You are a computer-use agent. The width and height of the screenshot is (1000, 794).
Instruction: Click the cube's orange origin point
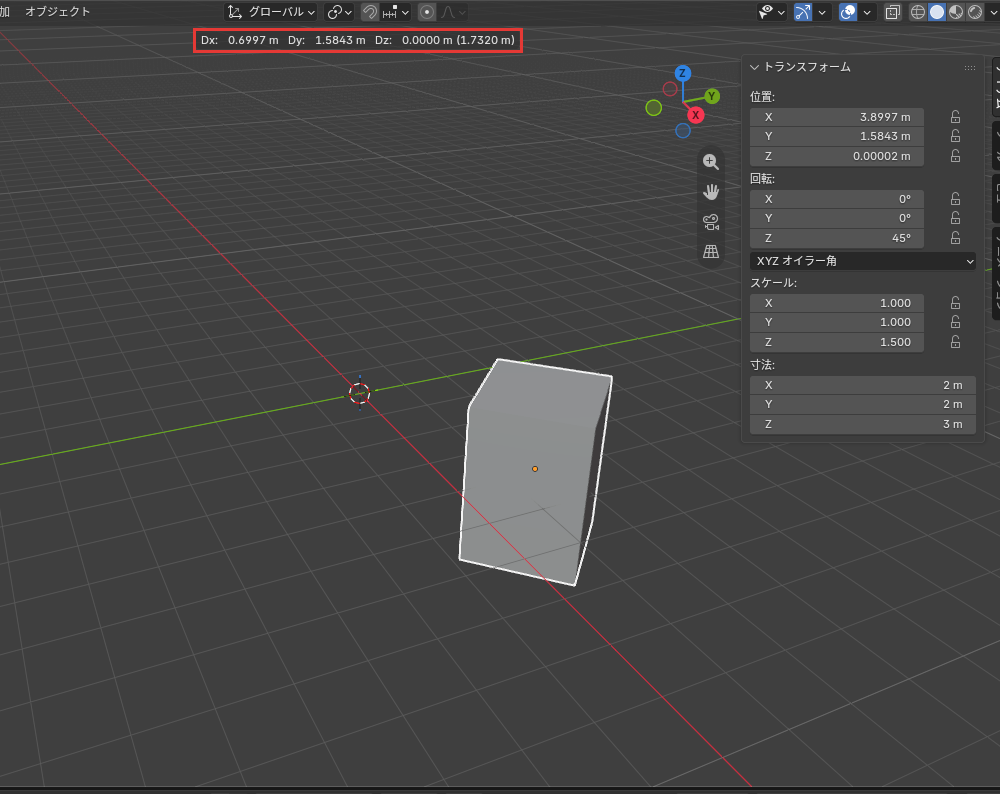[x=535, y=469]
